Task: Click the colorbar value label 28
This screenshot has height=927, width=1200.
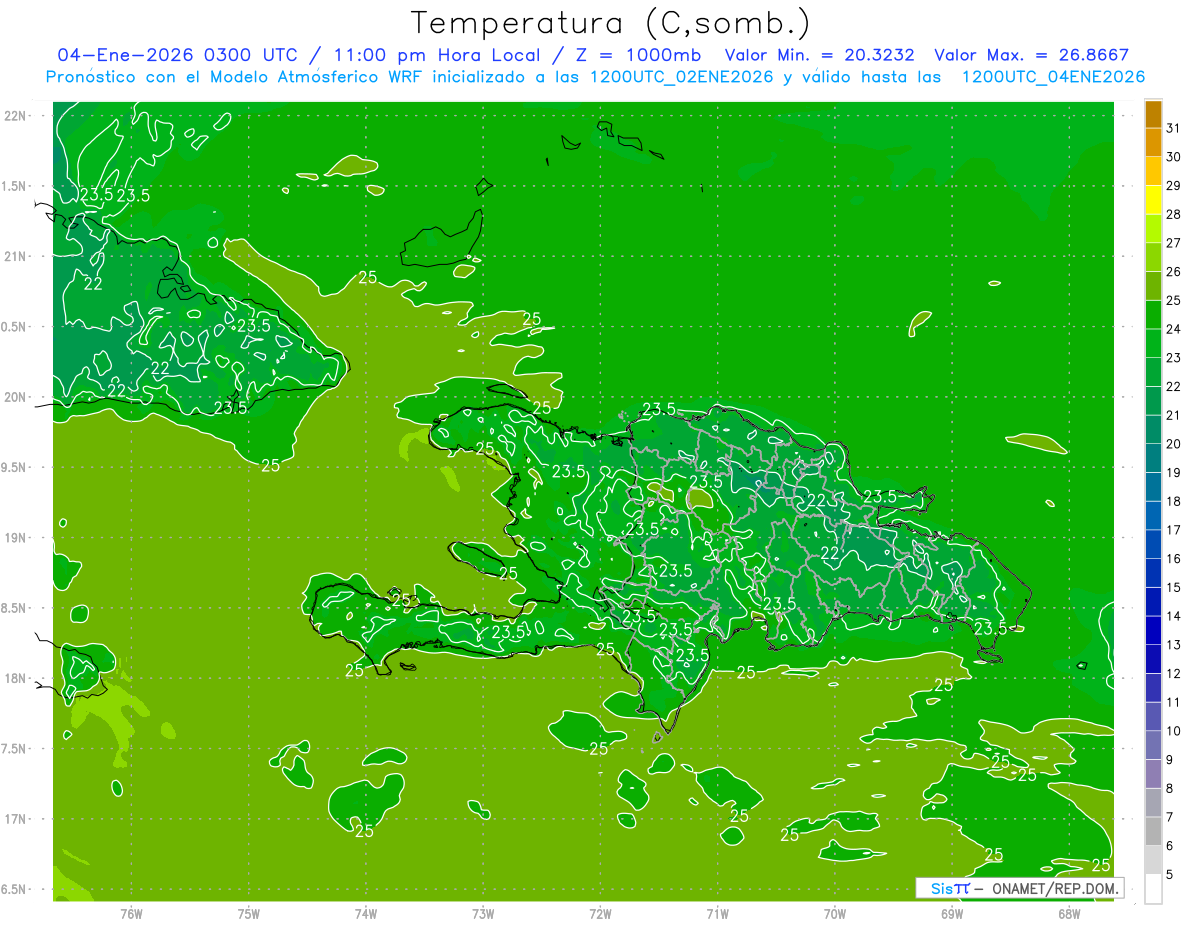Action: [x=1174, y=214]
